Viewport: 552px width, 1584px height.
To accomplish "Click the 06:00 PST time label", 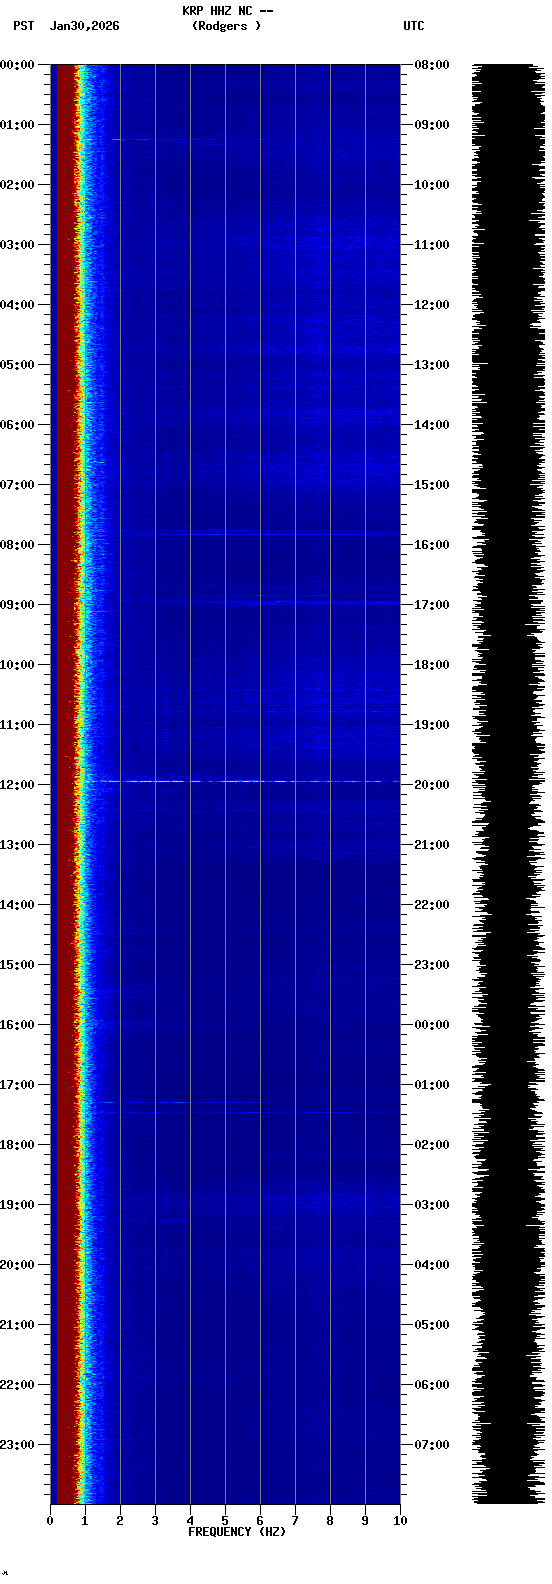I will pos(18,425).
